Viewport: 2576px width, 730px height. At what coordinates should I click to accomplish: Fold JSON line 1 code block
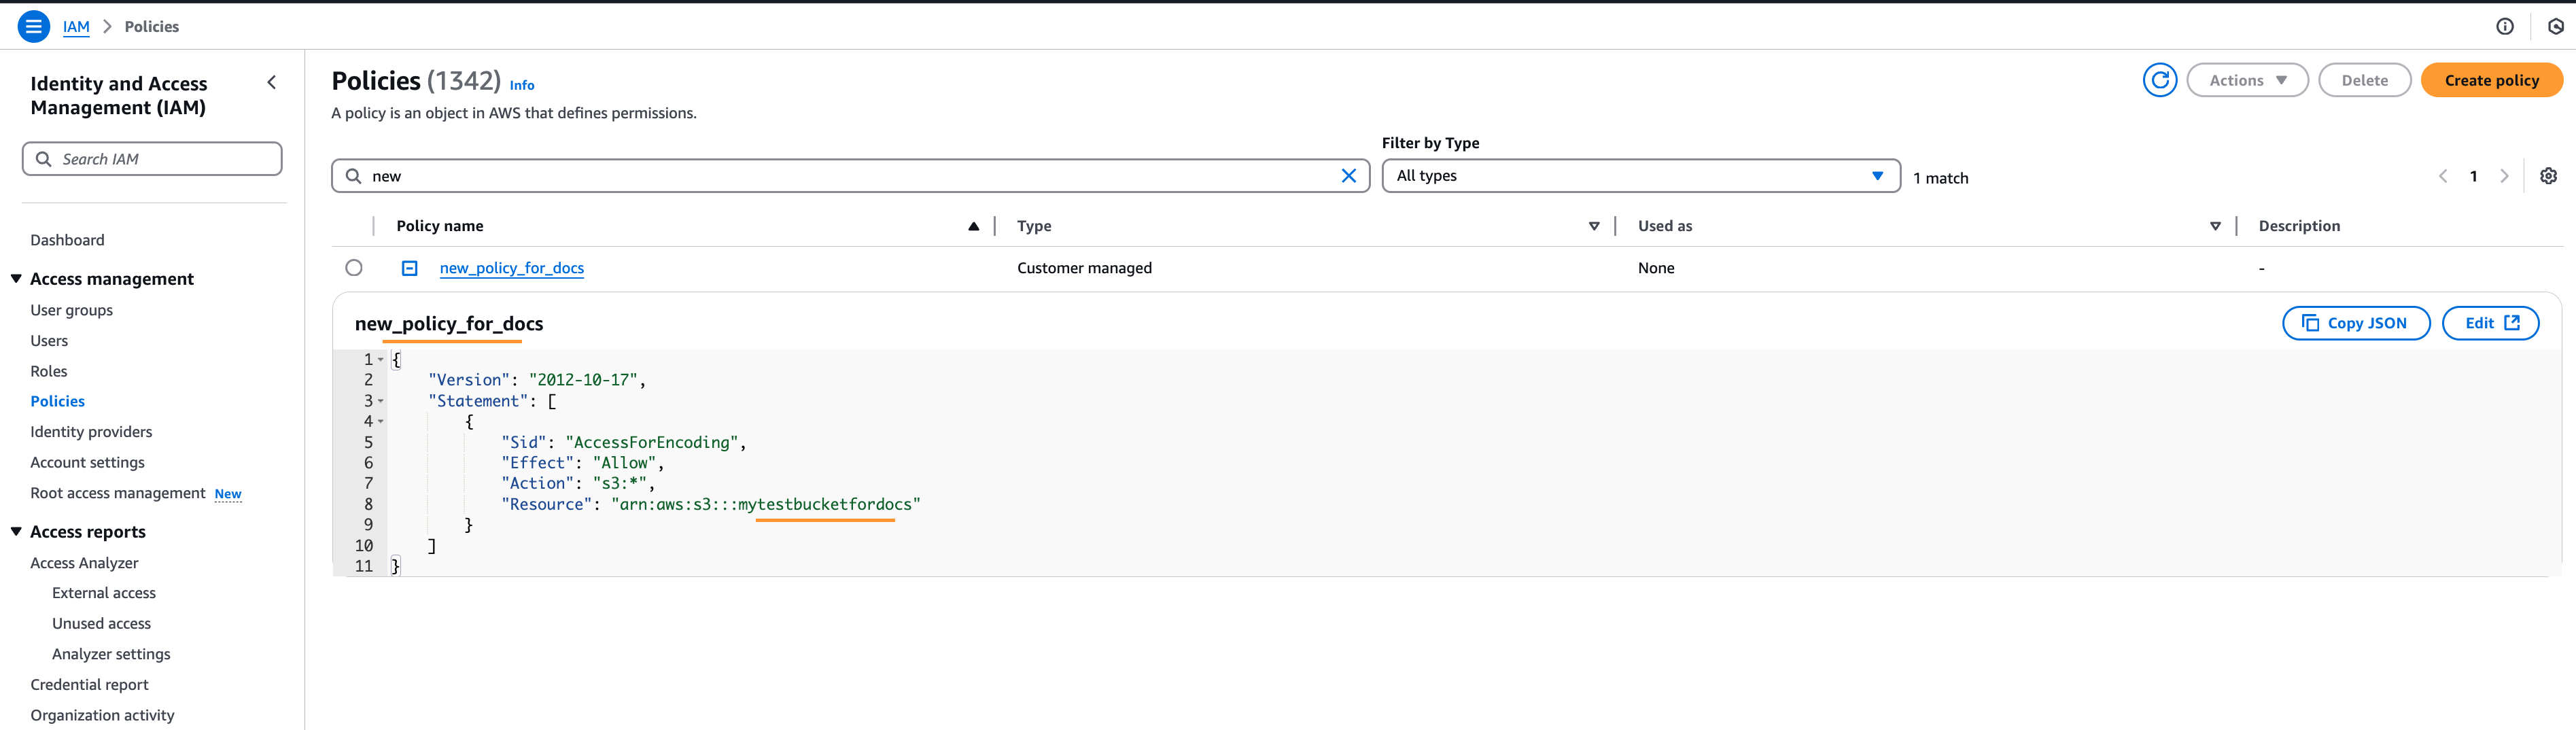coord(381,360)
